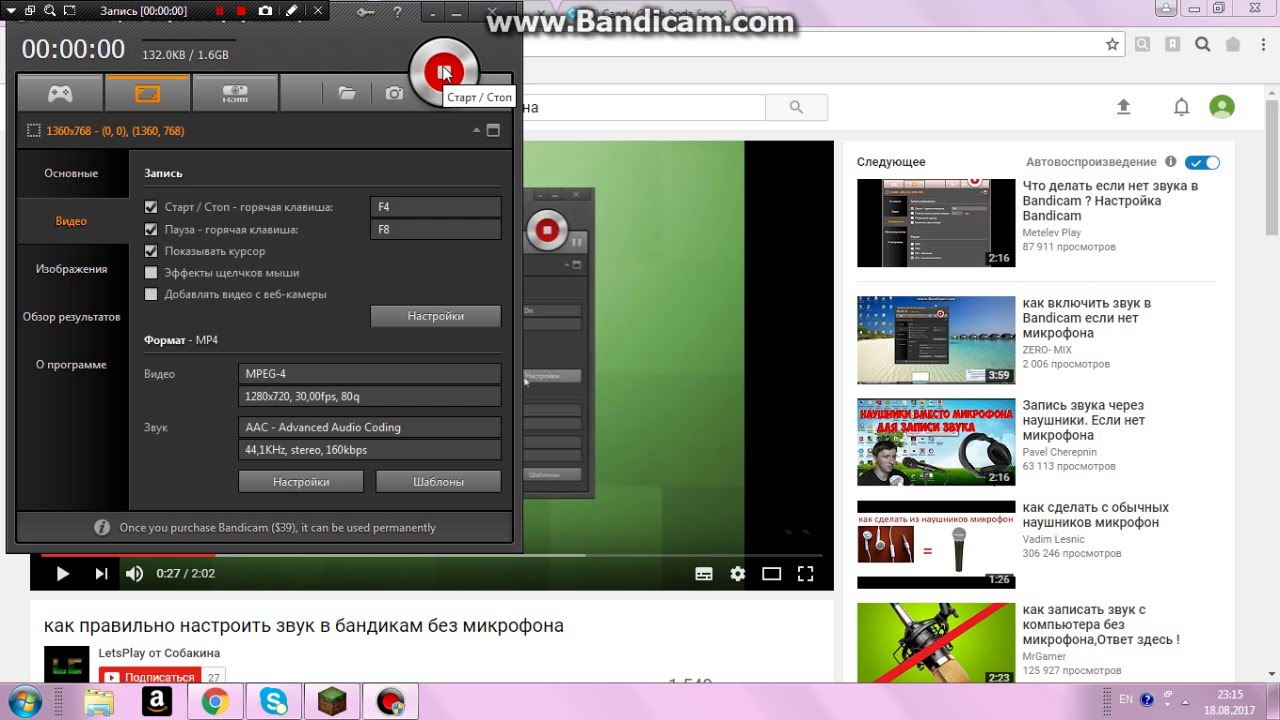Activate the pencil drawing tool in recording bar

click(291, 11)
